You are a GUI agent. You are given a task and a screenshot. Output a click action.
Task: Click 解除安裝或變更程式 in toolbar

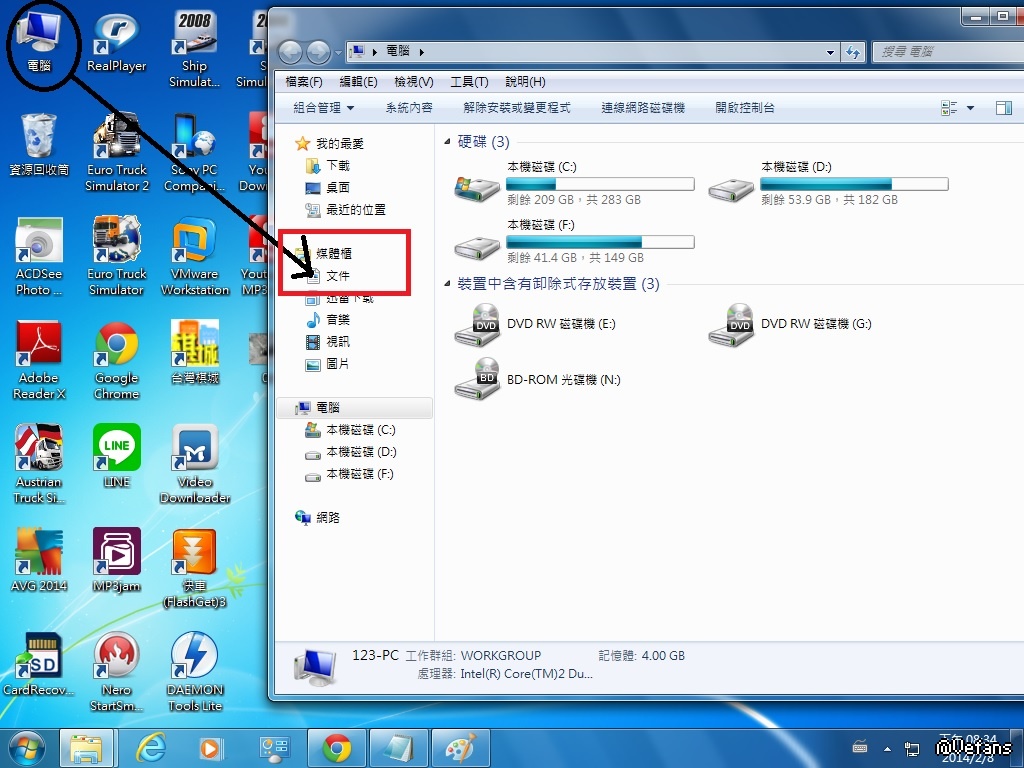517,108
